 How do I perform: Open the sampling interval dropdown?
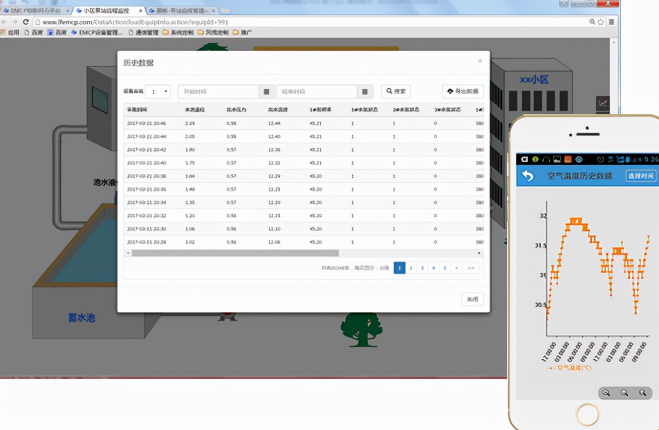coord(159,91)
